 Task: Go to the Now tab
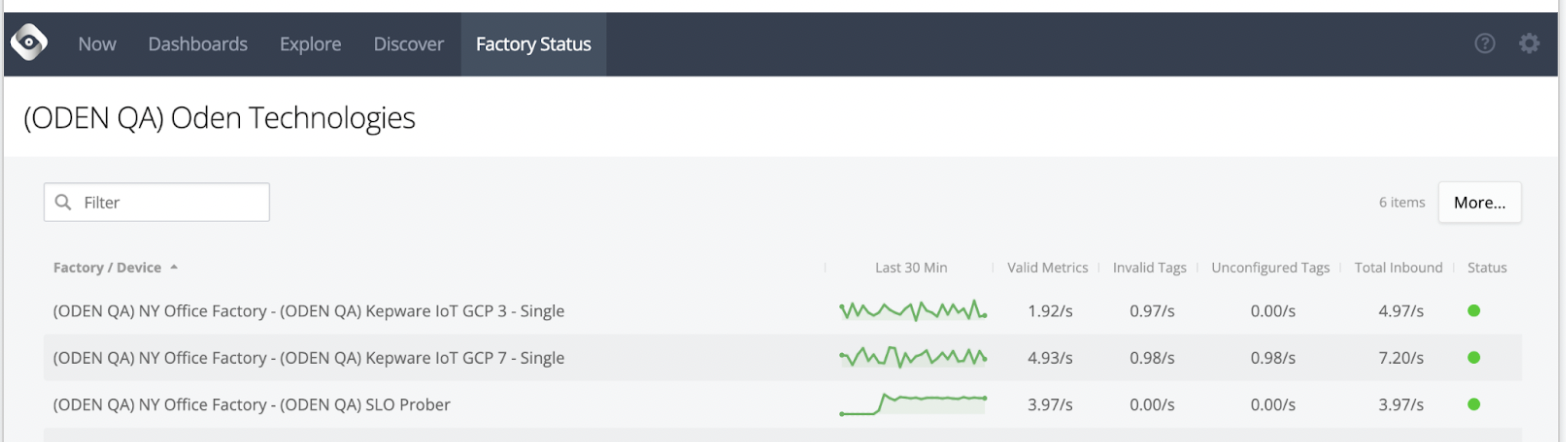[x=97, y=44]
